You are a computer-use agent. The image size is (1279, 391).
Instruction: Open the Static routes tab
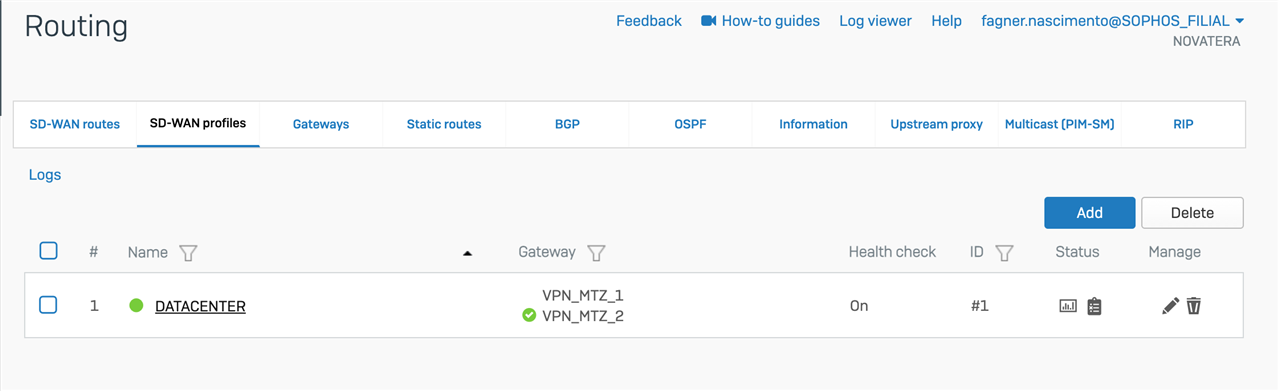pos(444,124)
